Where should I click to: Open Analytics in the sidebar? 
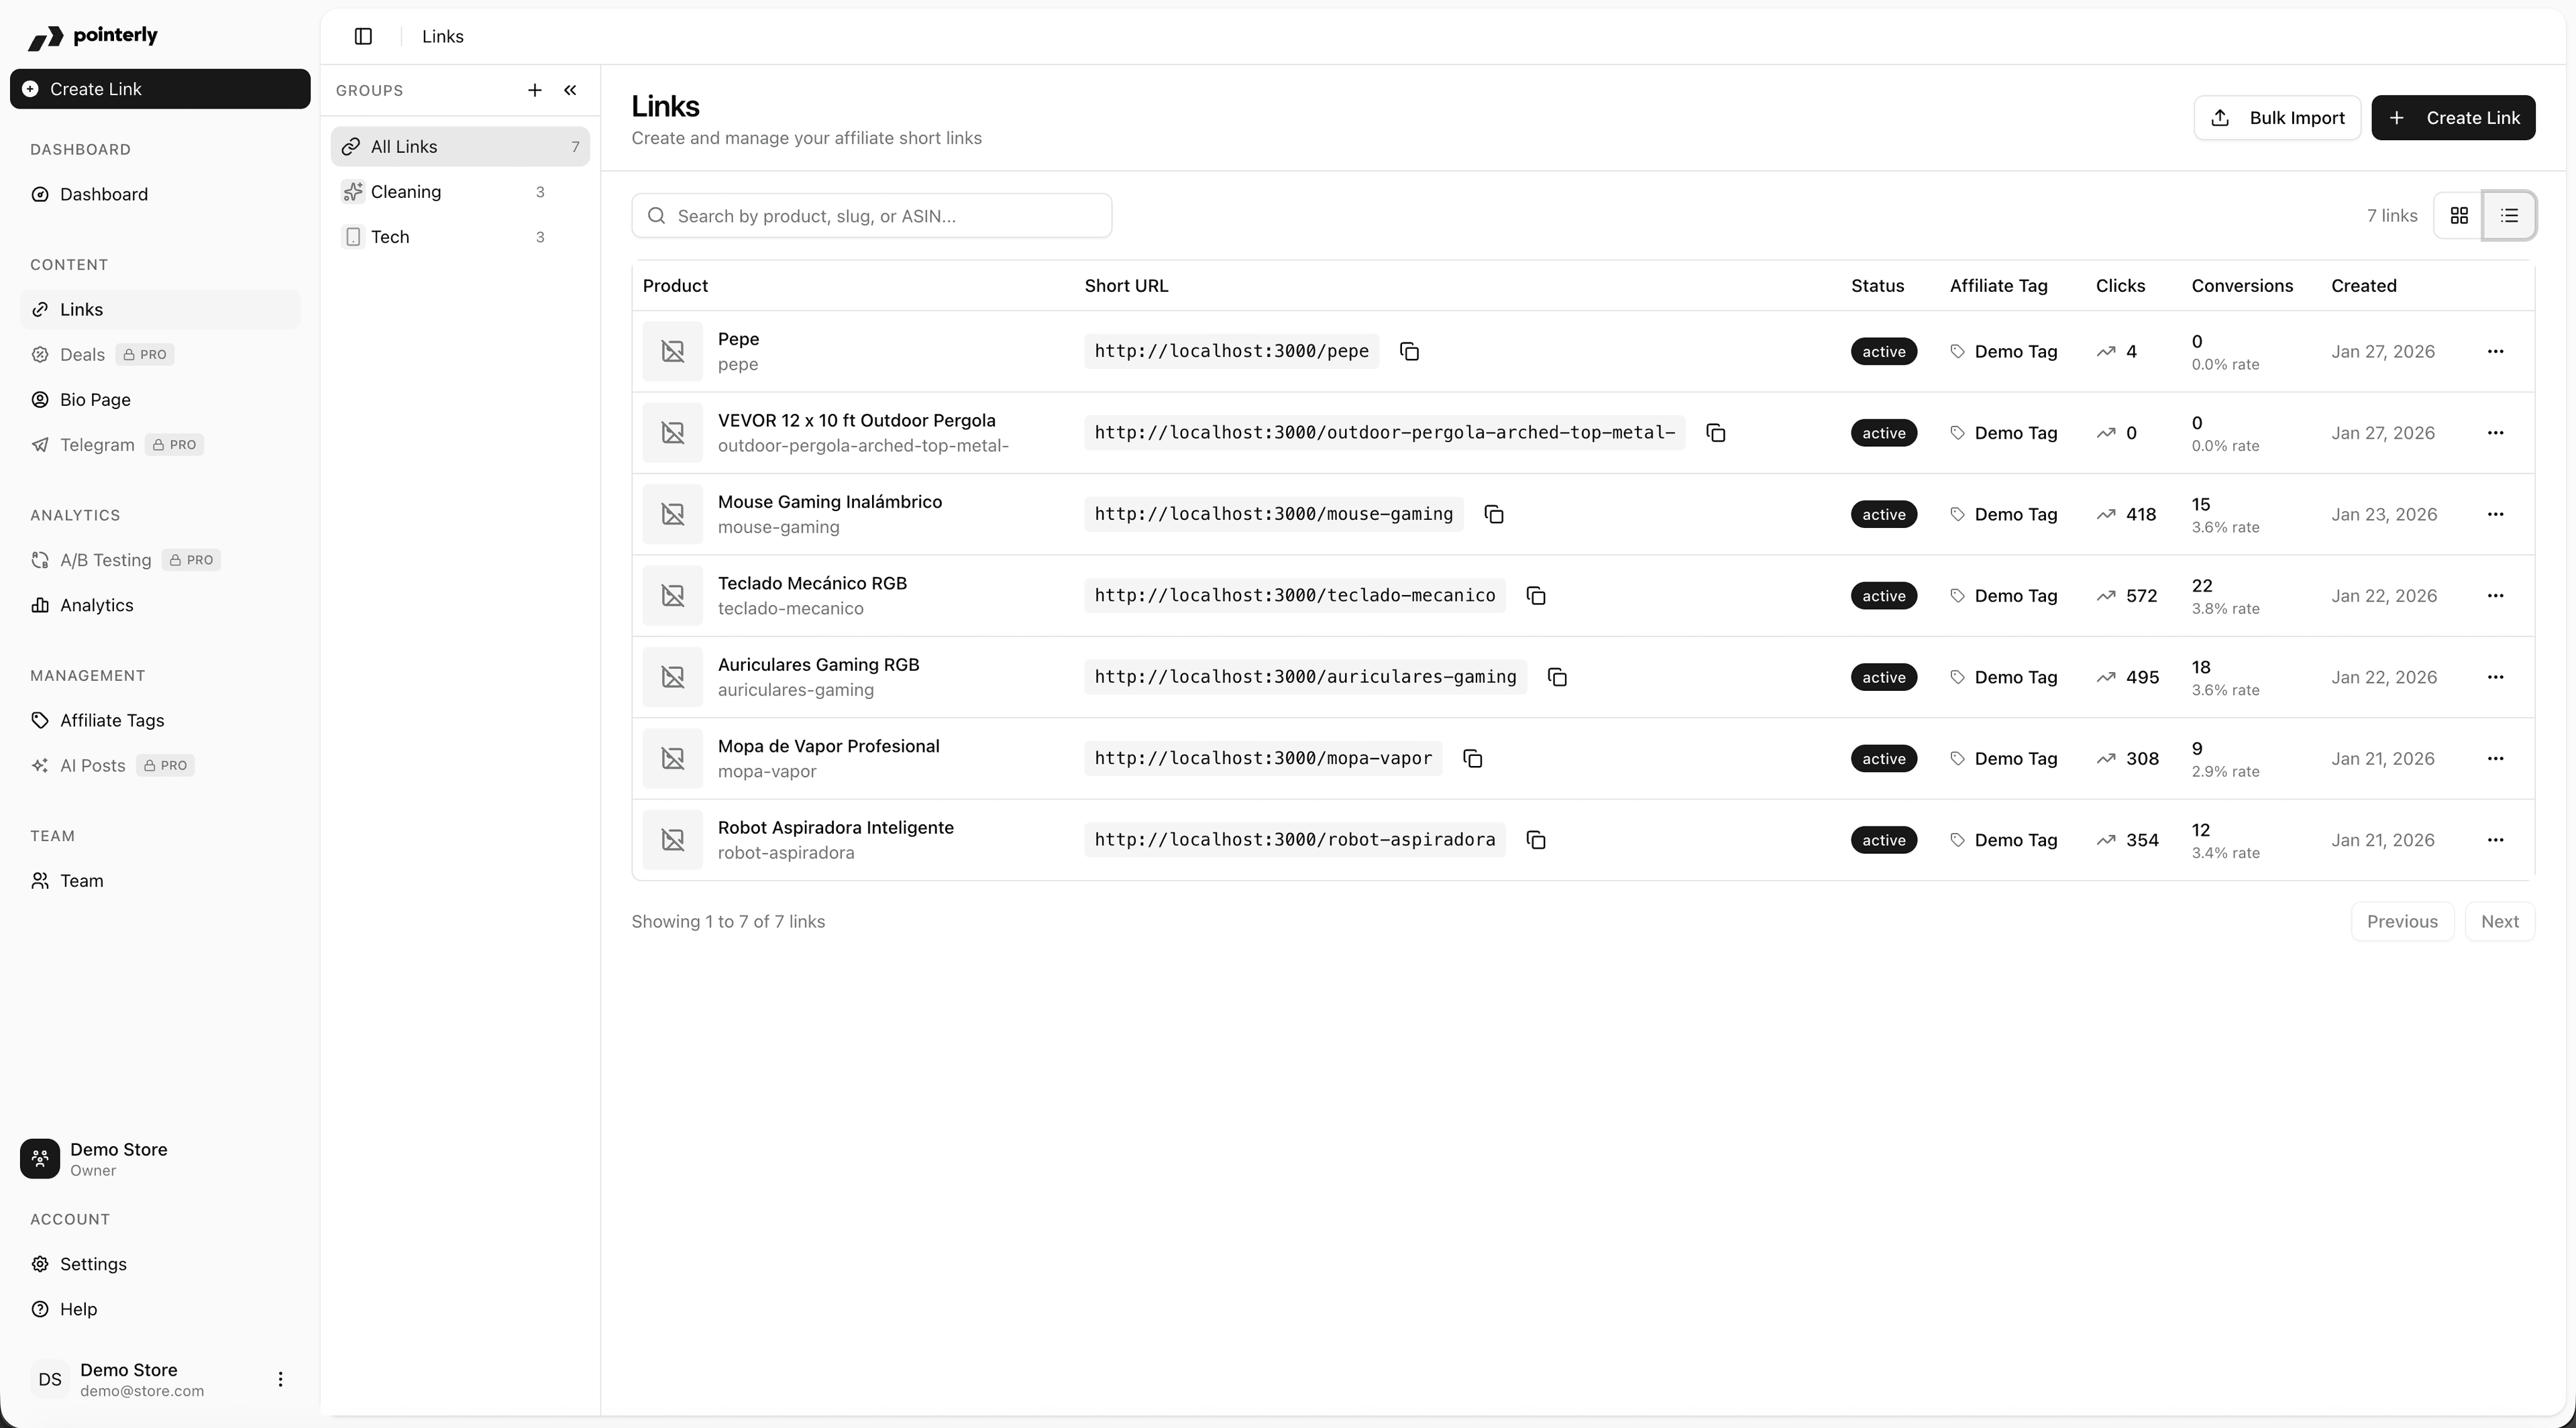pyautogui.click(x=96, y=605)
